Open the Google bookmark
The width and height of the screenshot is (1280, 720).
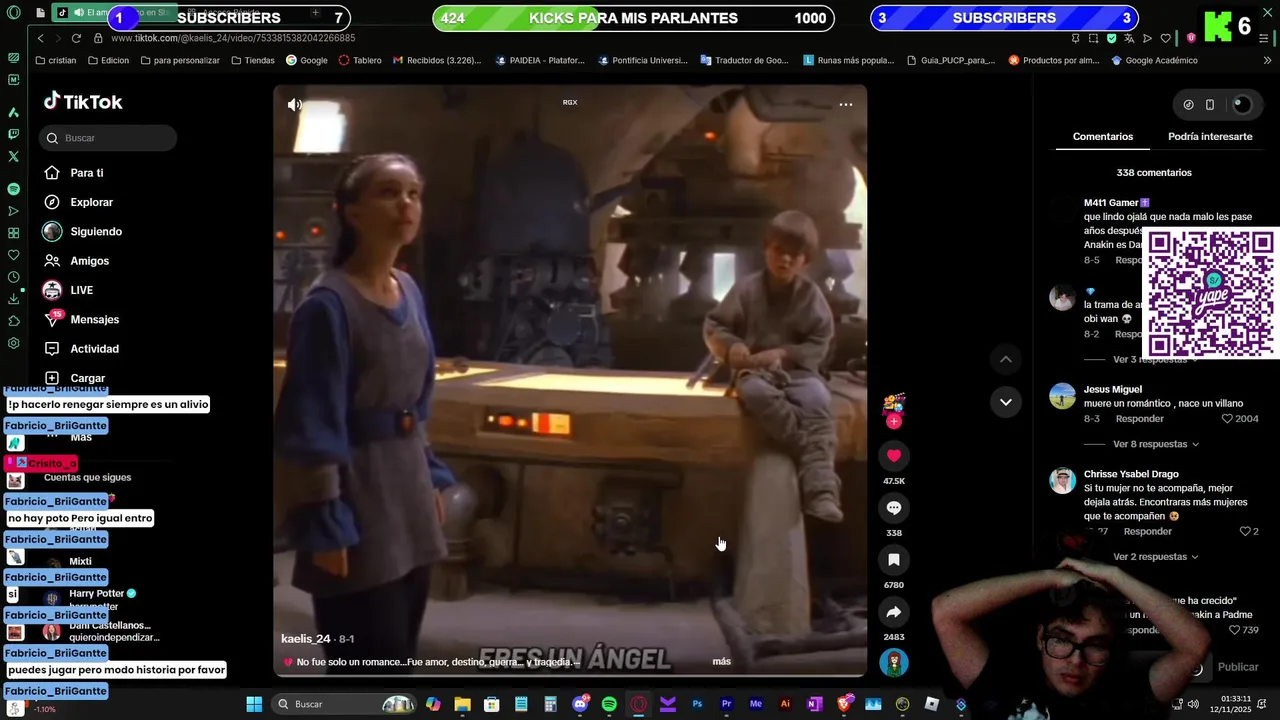307,60
